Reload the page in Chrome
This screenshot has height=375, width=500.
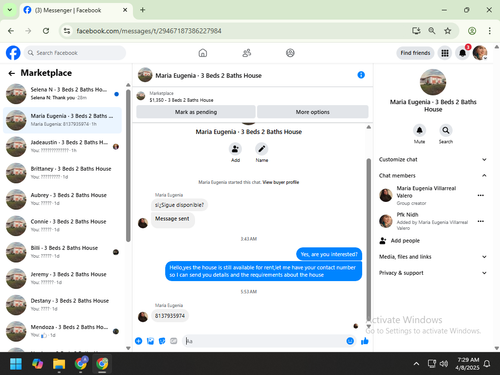(x=46, y=31)
